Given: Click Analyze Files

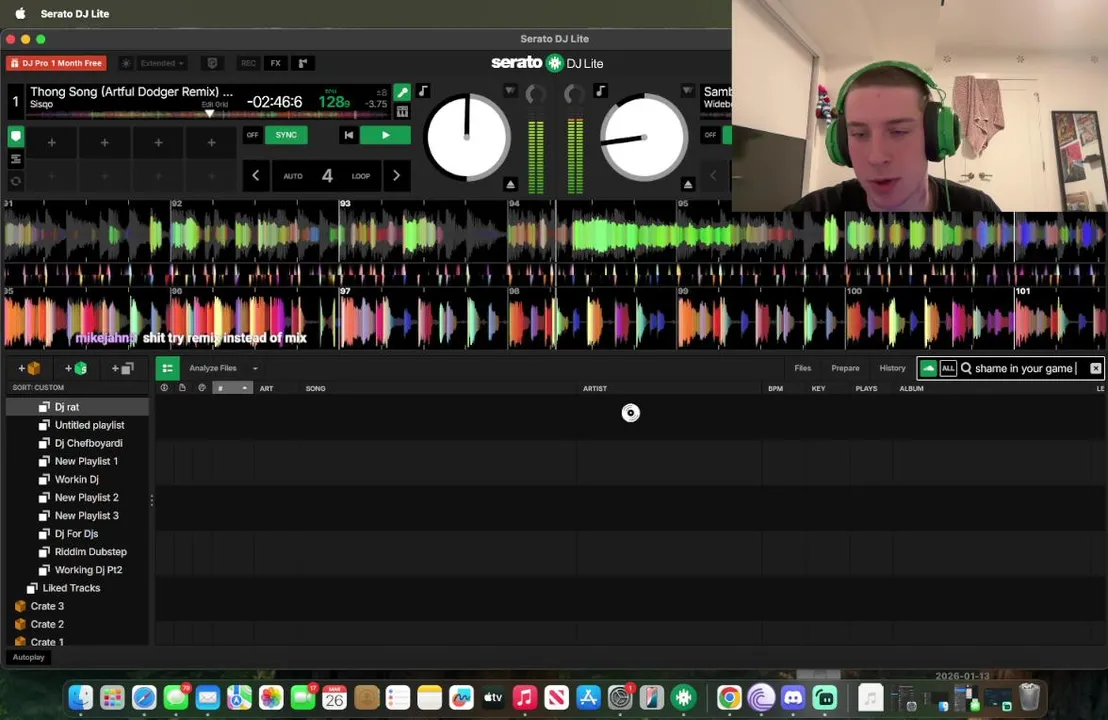Looking at the screenshot, I should pyautogui.click(x=213, y=368).
